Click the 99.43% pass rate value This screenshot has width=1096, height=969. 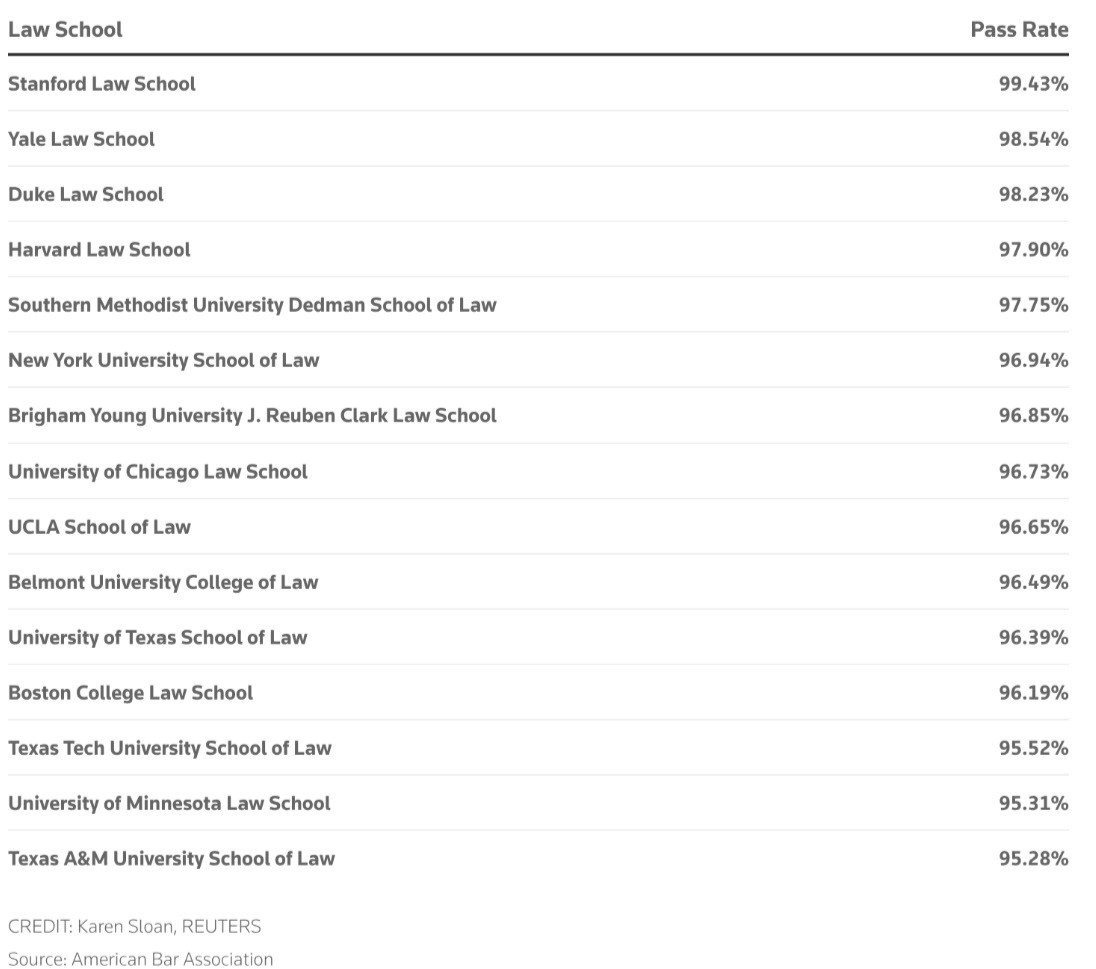[1033, 84]
